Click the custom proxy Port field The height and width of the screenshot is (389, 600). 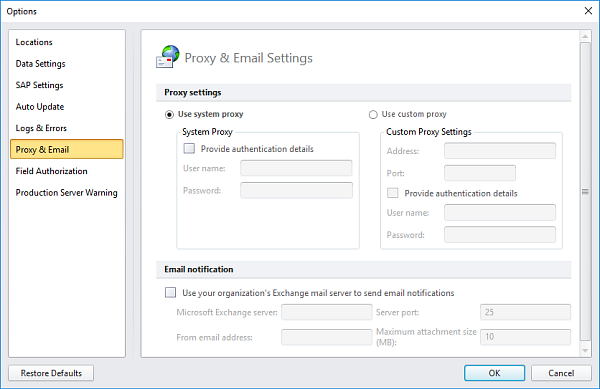pyautogui.click(x=480, y=173)
